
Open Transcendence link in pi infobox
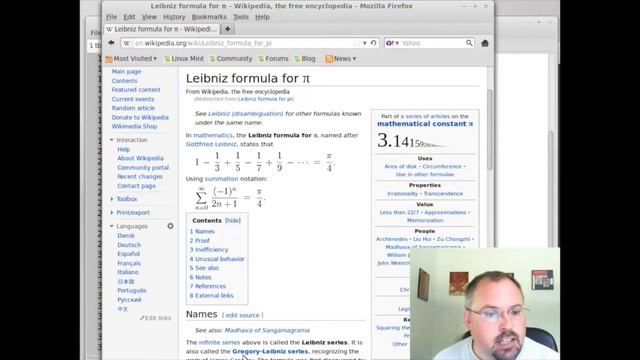tap(443, 193)
